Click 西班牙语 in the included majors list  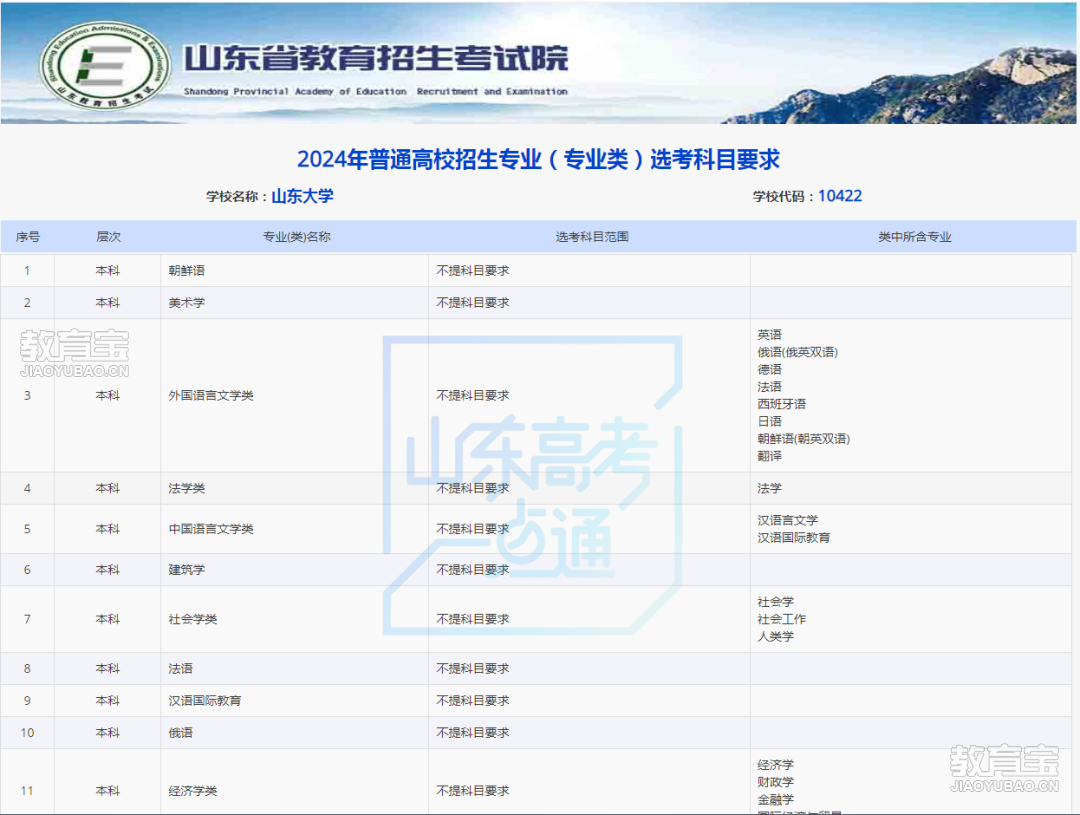tap(782, 404)
